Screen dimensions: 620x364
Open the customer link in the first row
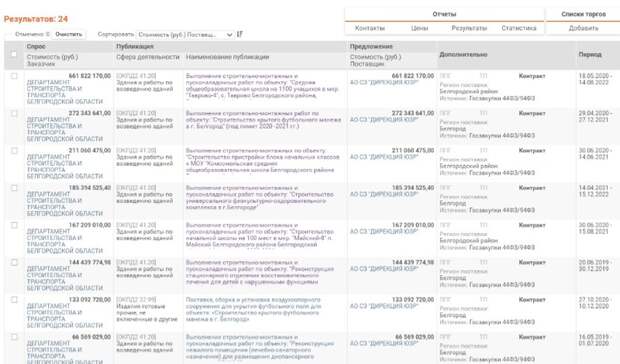[x=65, y=92]
